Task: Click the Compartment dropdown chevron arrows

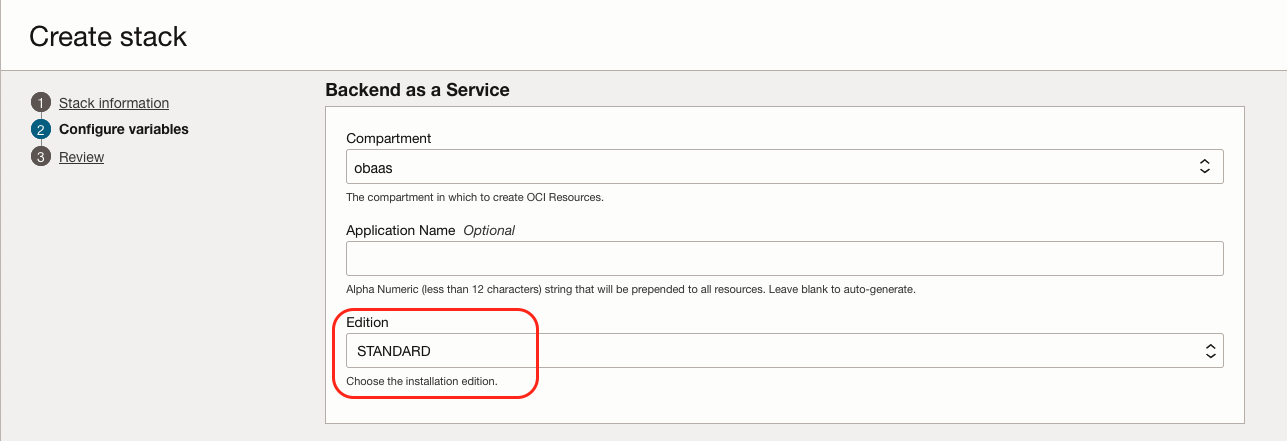Action: tap(1205, 167)
